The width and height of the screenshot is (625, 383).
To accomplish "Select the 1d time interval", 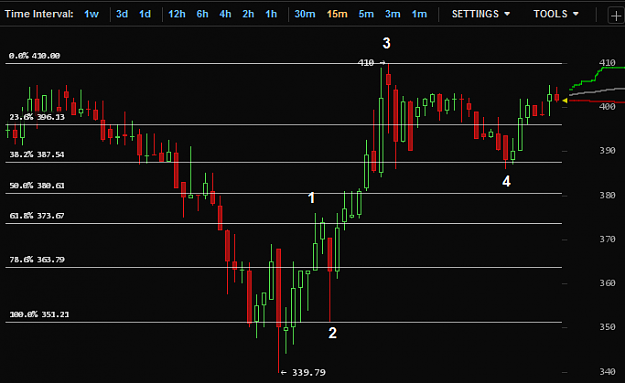I will click(145, 14).
